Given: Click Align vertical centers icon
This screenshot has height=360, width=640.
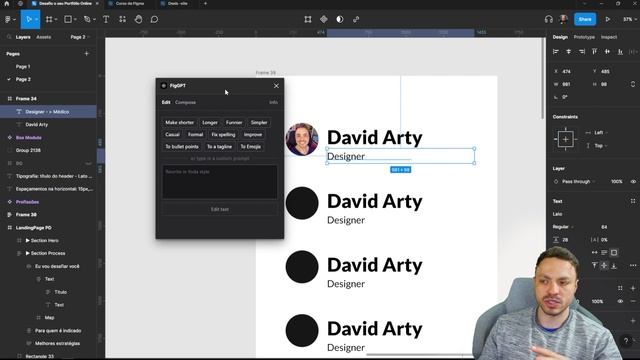Looking at the screenshot, I should point(607,51).
